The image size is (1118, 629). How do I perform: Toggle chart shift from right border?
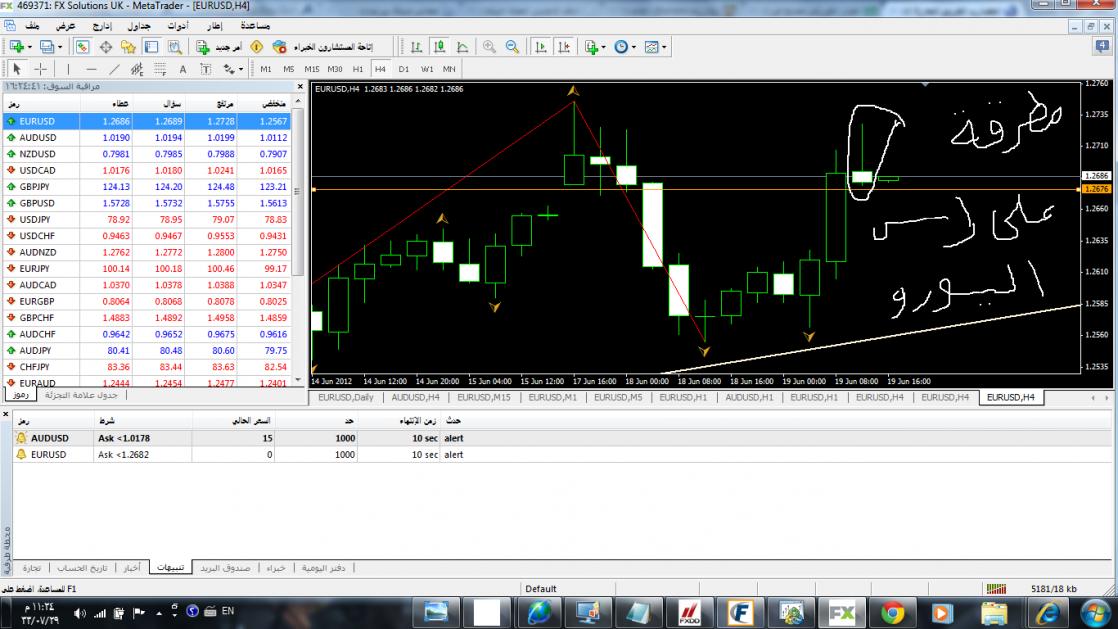click(564, 47)
